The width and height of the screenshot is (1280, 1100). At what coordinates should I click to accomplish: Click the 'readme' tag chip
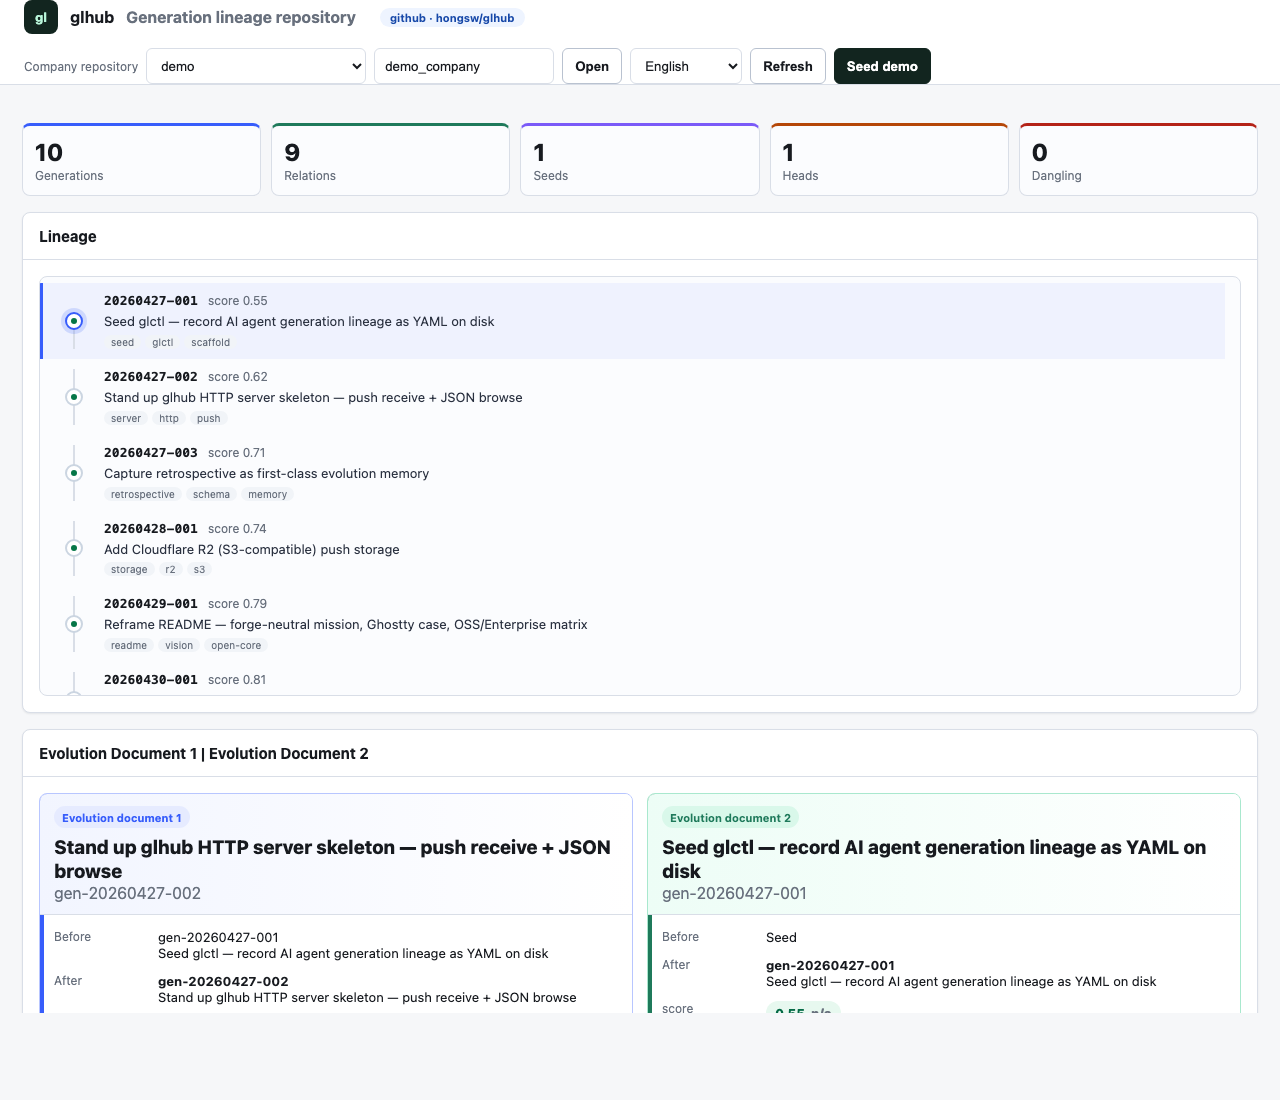coord(129,646)
